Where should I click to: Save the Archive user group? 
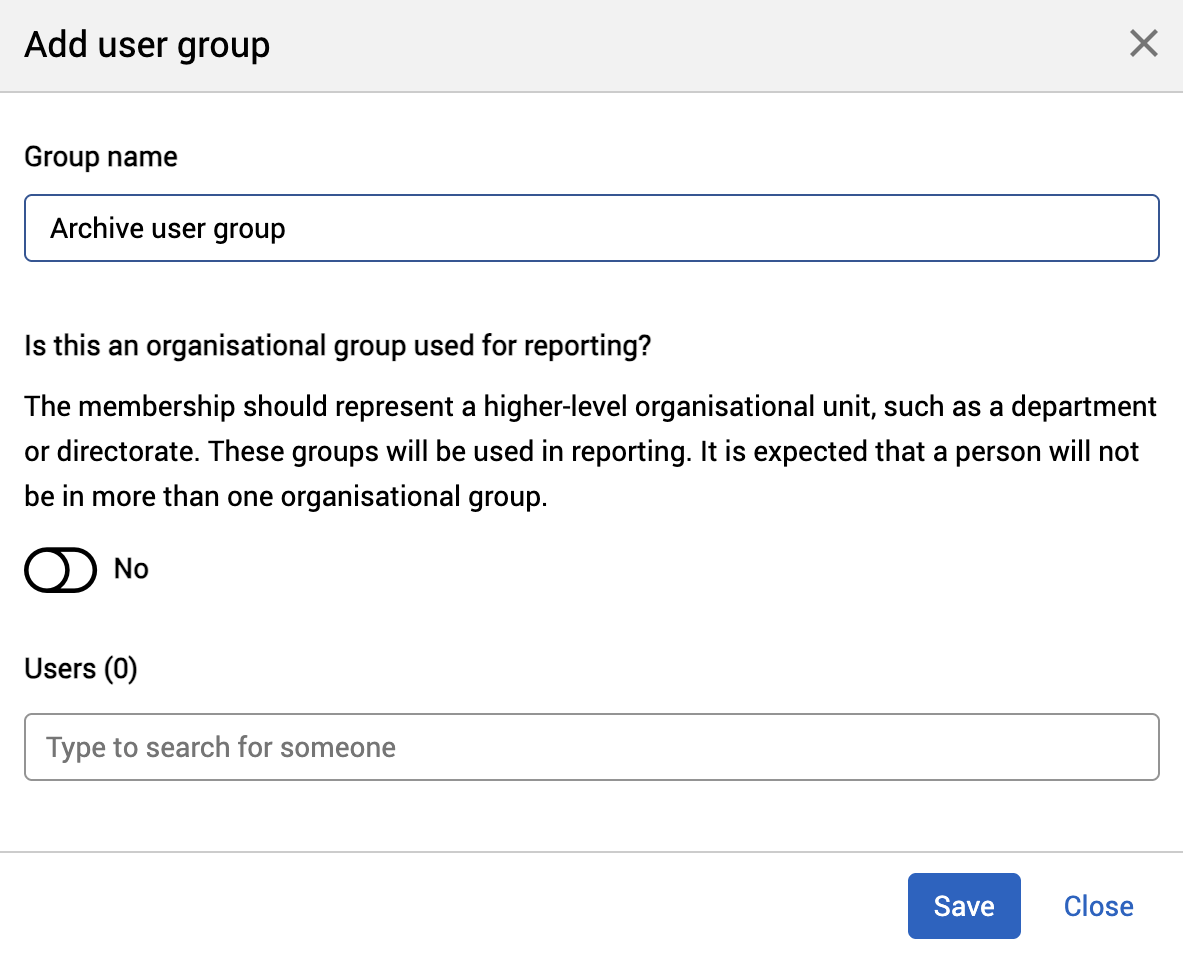point(963,905)
